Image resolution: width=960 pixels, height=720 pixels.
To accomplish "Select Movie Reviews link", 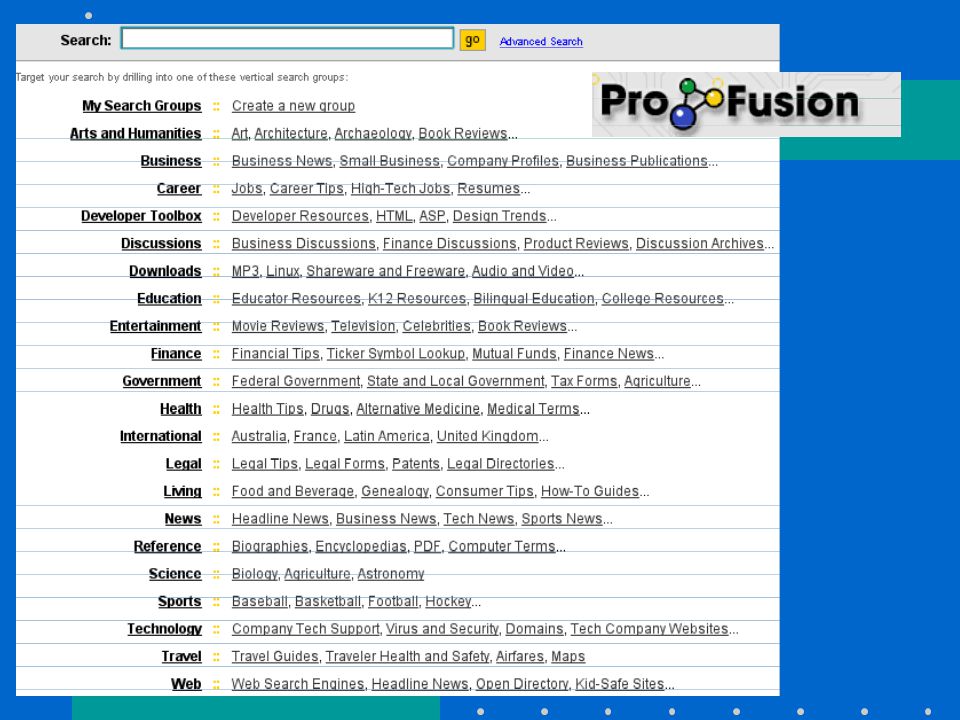I will coord(278,326).
